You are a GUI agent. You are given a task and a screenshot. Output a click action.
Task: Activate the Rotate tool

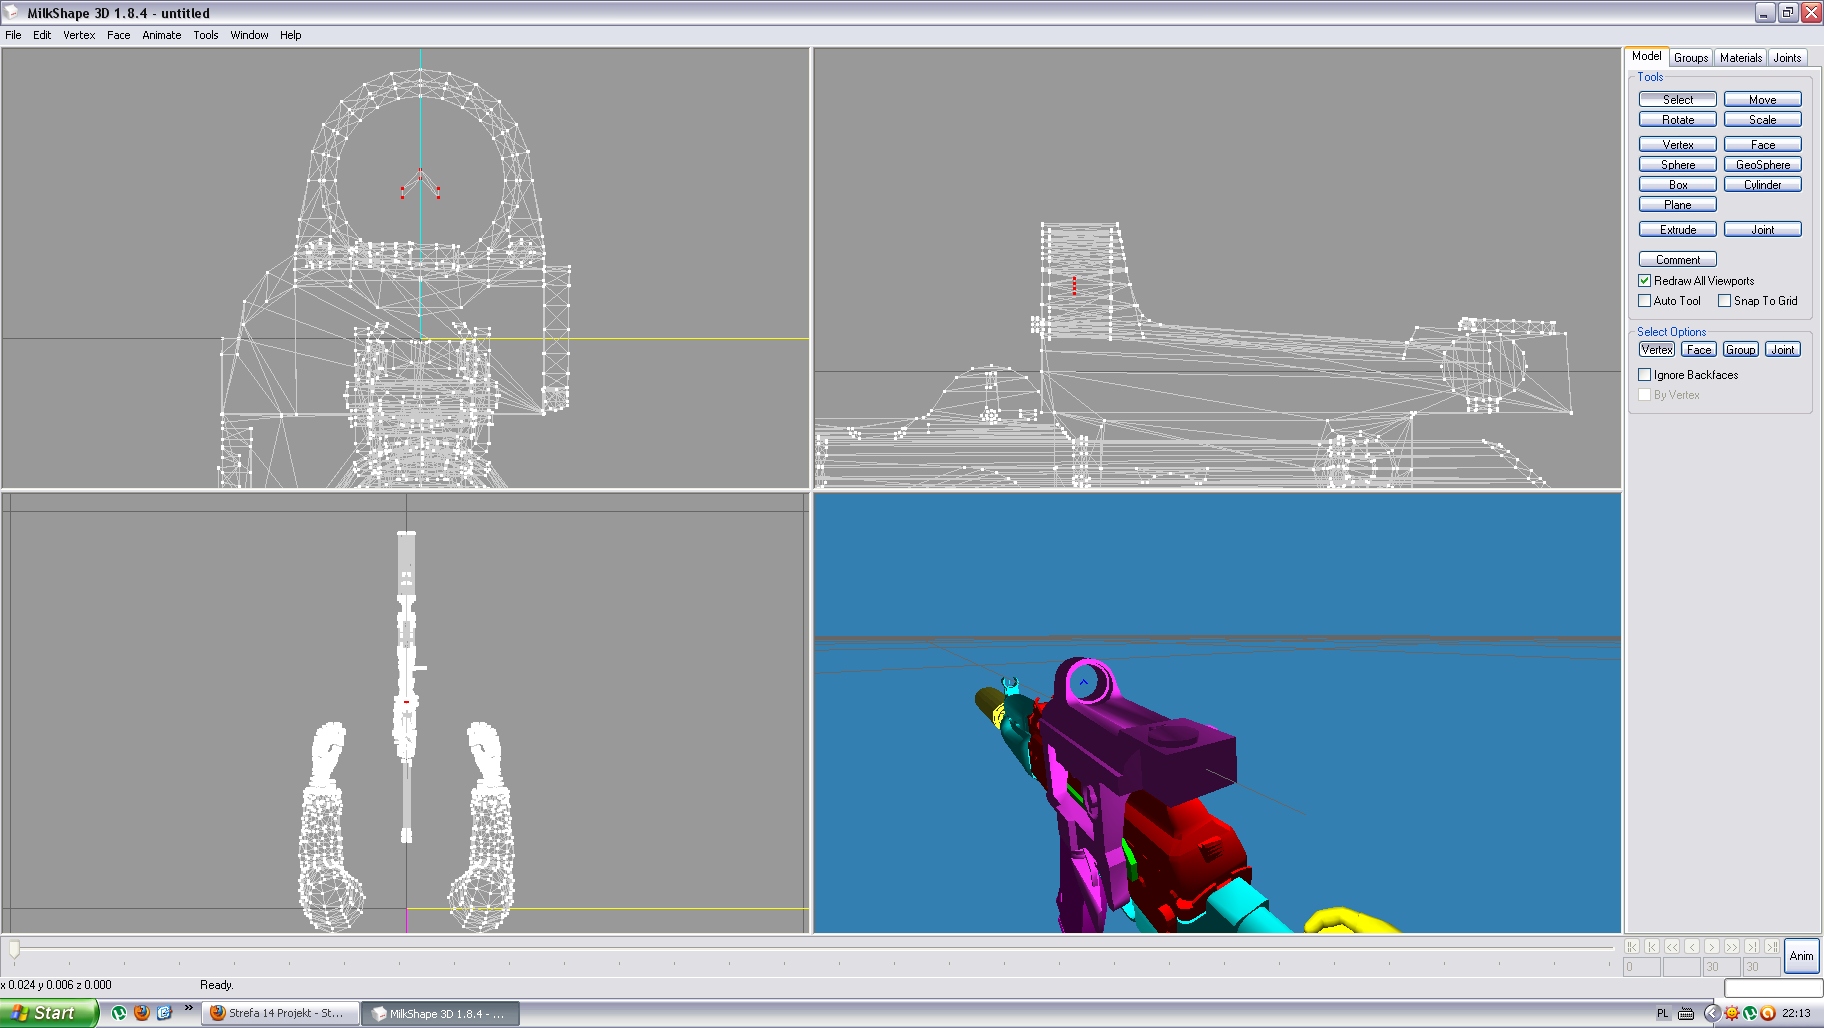pos(1678,120)
